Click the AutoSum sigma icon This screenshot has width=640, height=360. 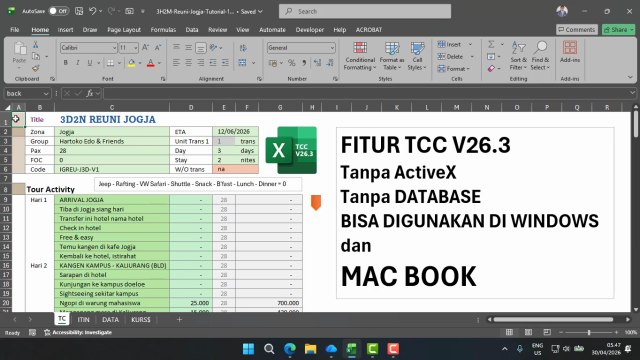pos(491,44)
